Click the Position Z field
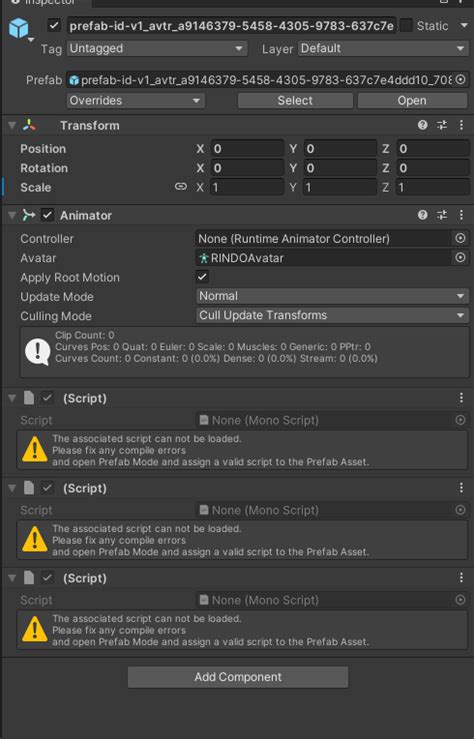This screenshot has height=739, width=474. [x=433, y=149]
